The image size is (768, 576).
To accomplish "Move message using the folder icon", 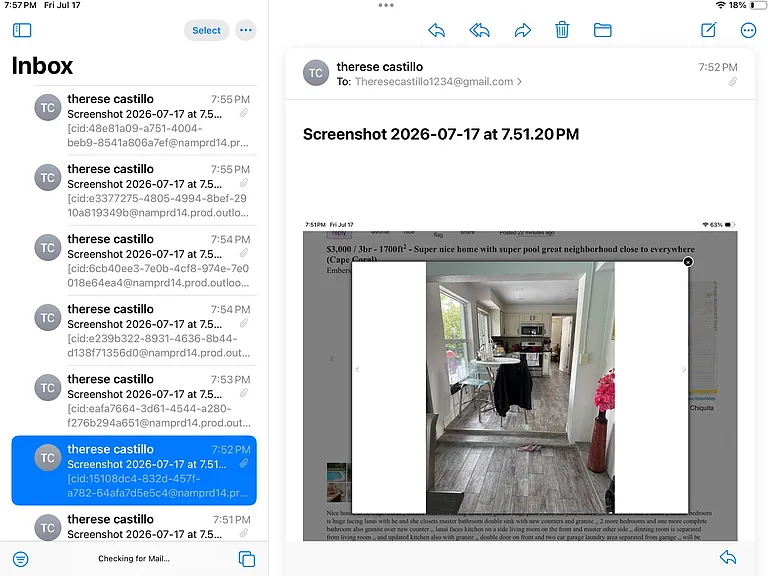I will coord(602,30).
